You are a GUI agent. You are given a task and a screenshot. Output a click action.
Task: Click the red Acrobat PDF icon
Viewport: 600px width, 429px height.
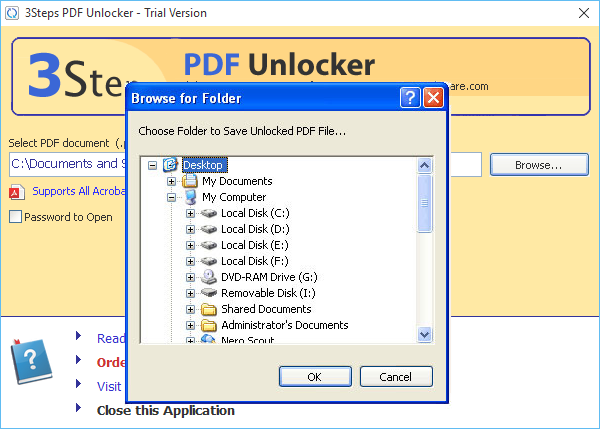(x=16, y=192)
